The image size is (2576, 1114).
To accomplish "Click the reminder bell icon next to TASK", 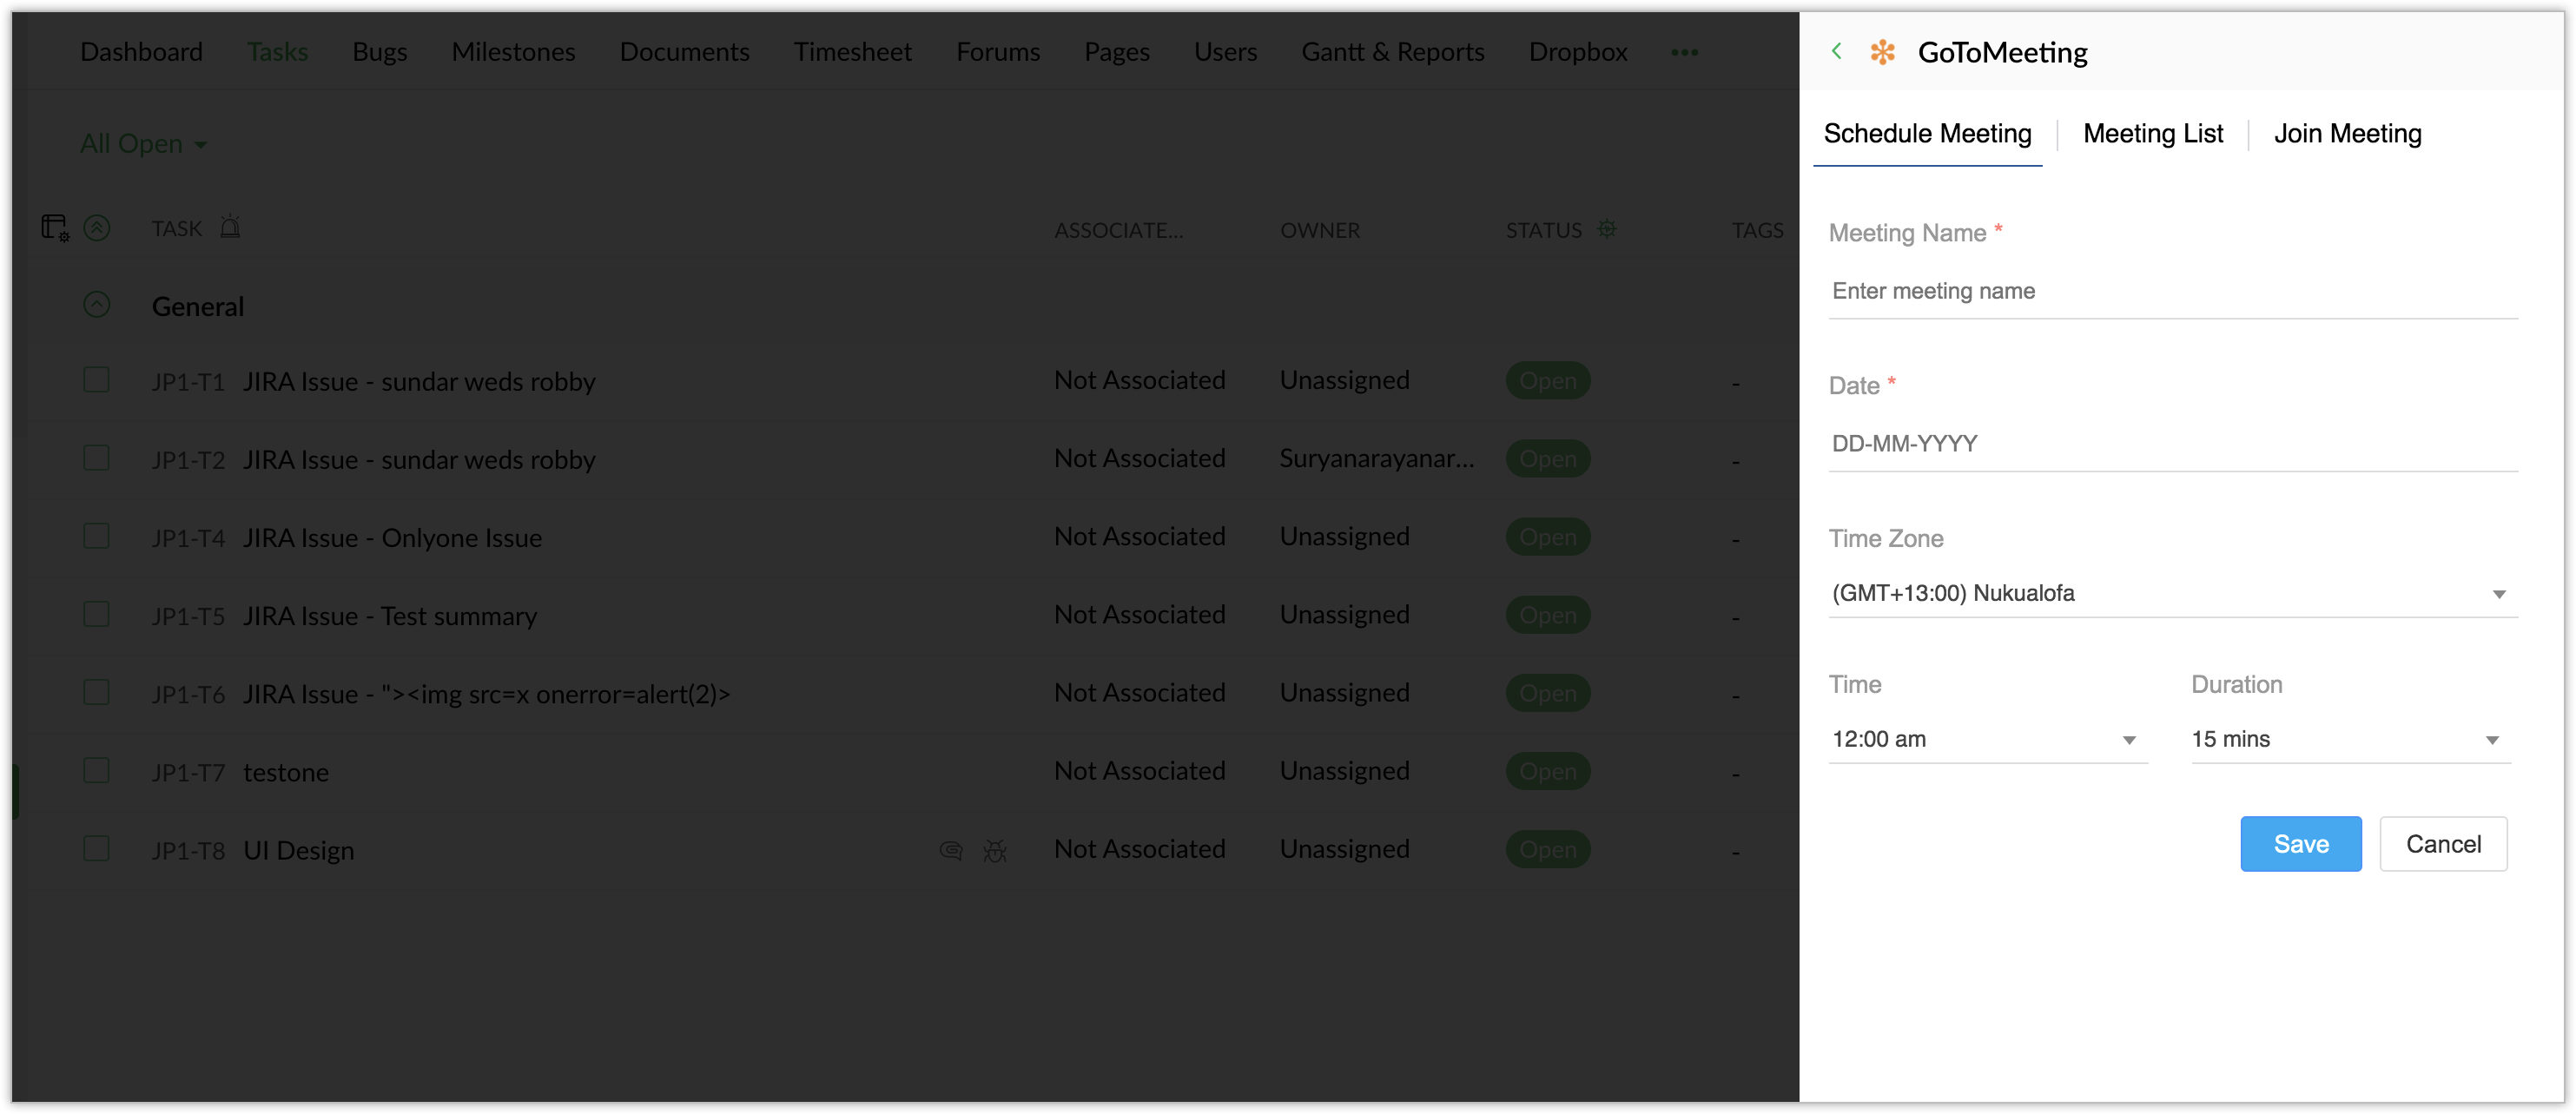I will tap(230, 227).
